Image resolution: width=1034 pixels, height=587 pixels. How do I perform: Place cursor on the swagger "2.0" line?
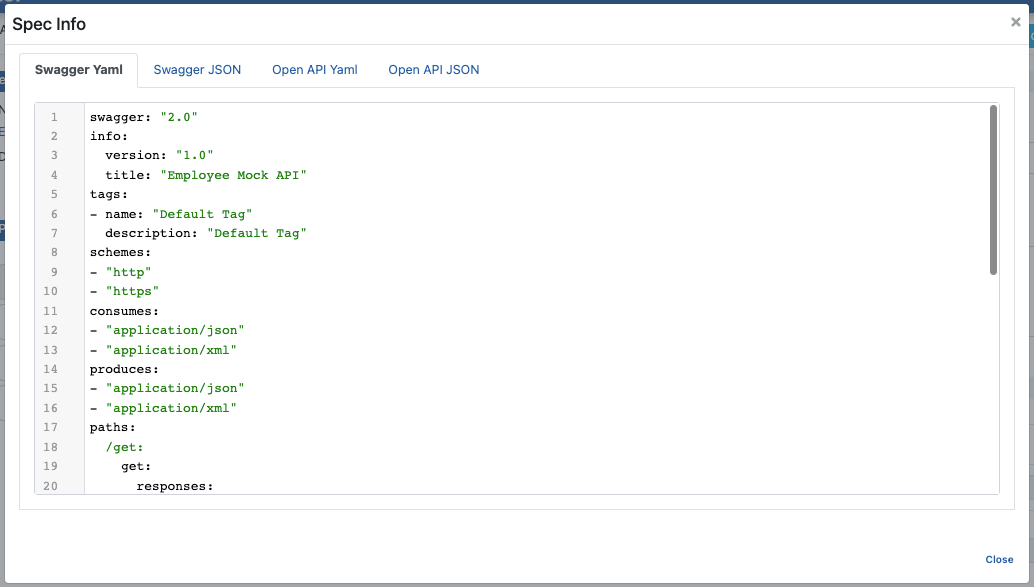click(x=143, y=117)
